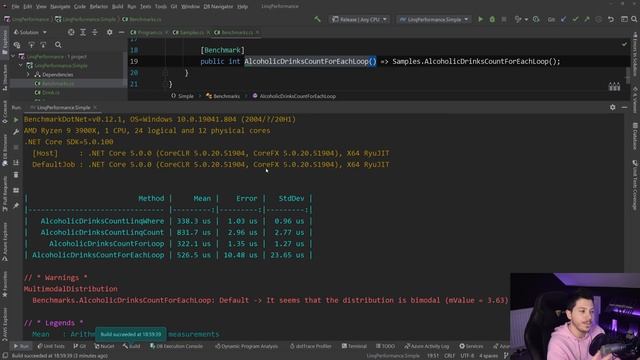Collapse the LinqPerformance.Simple project node
This screenshot has height=360, width=640.
[20, 65]
